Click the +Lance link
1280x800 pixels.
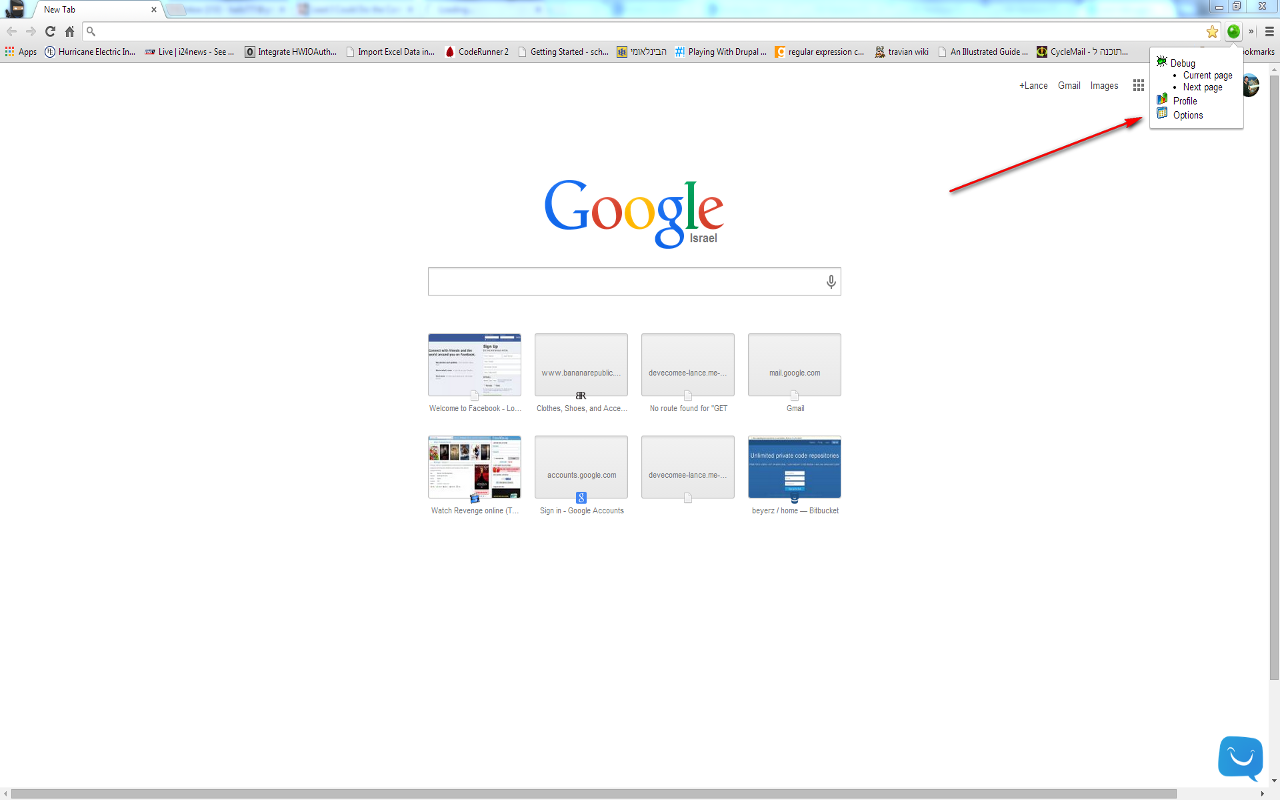click(1033, 86)
